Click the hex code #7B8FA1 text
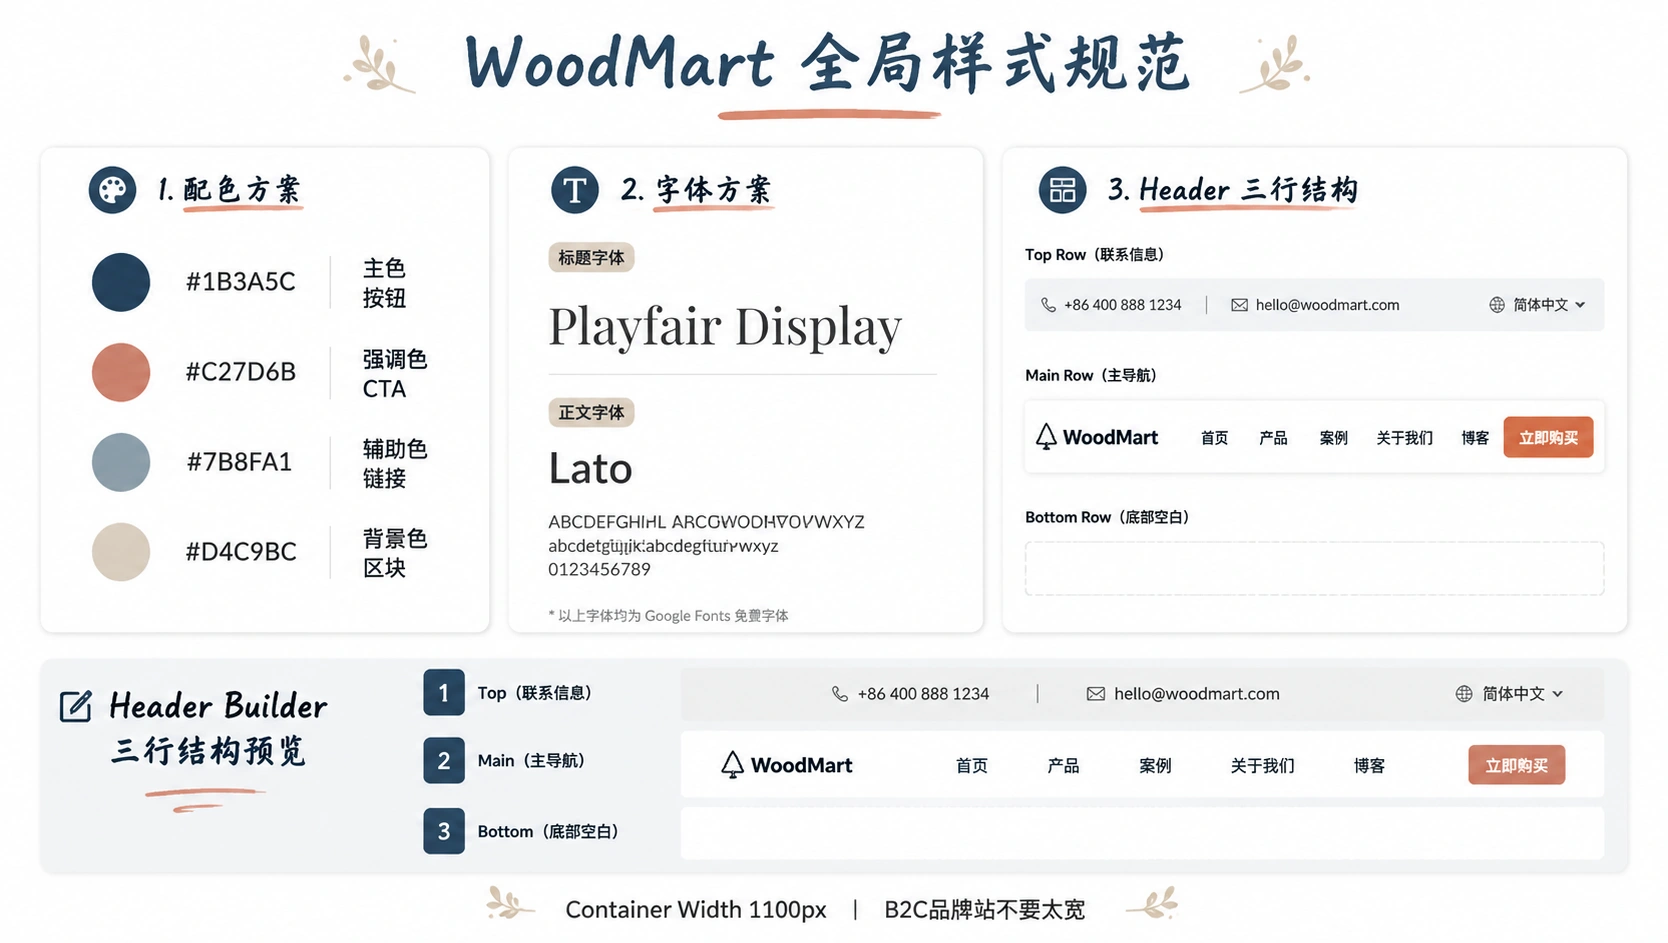The image size is (1668, 943). point(239,462)
